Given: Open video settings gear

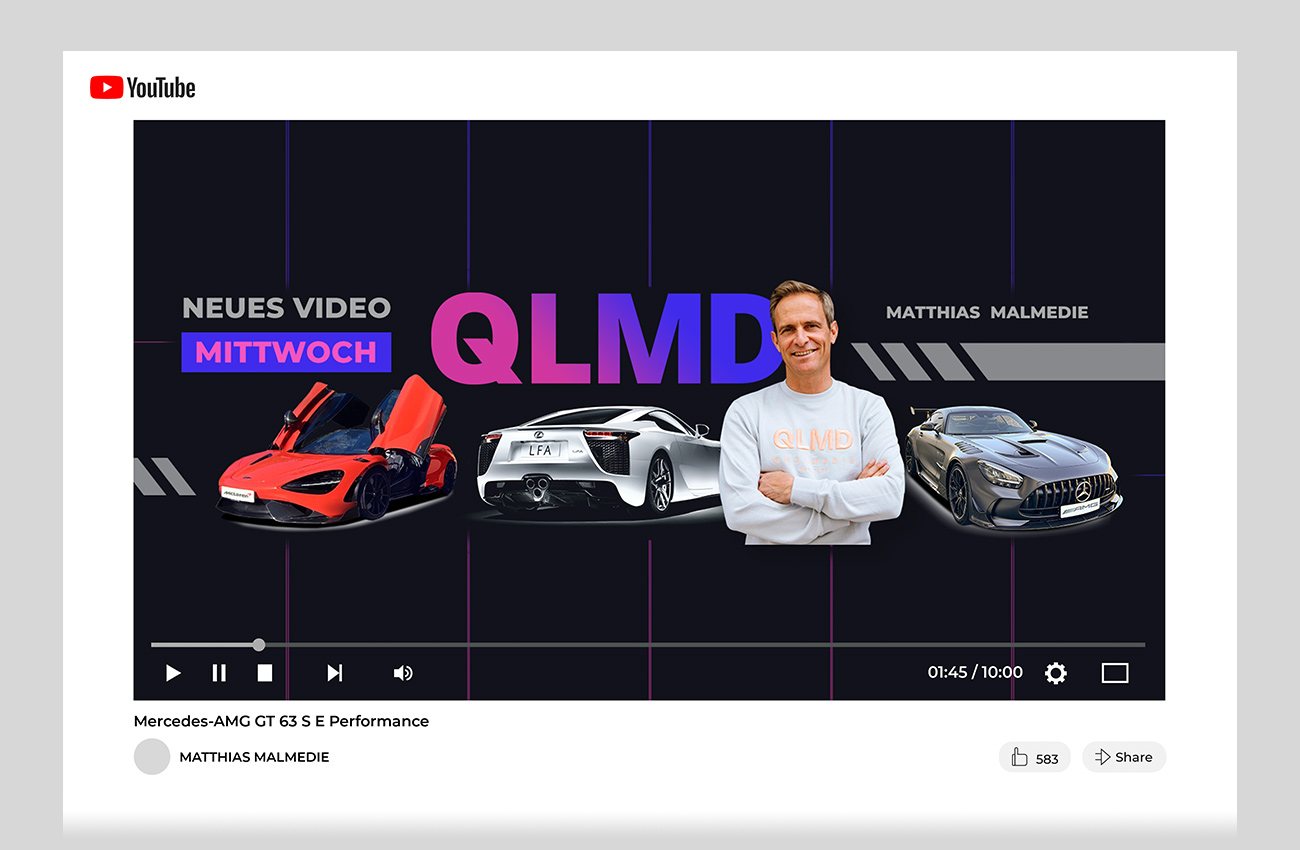Looking at the screenshot, I should pyautogui.click(x=1055, y=673).
